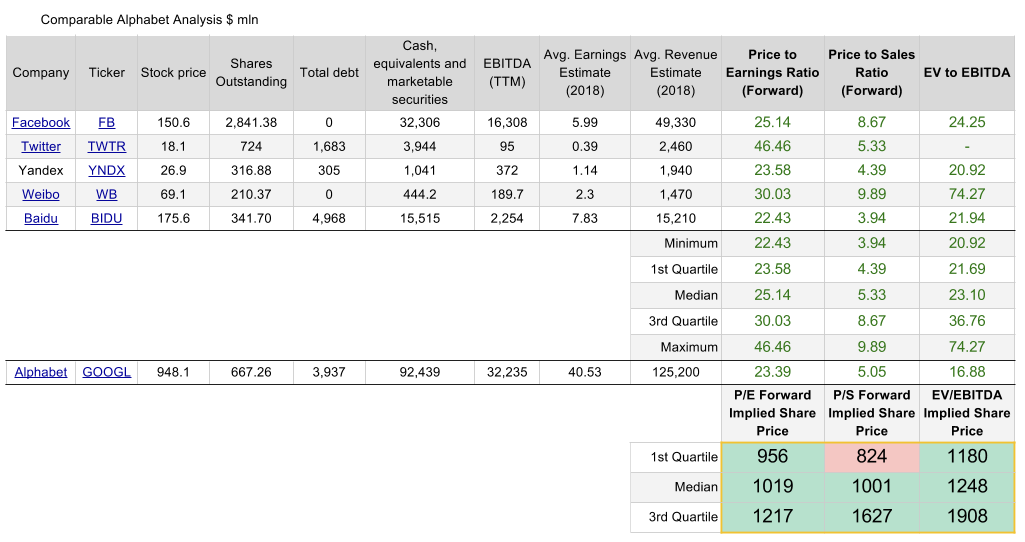Open the Weibo company link

(41, 195)
